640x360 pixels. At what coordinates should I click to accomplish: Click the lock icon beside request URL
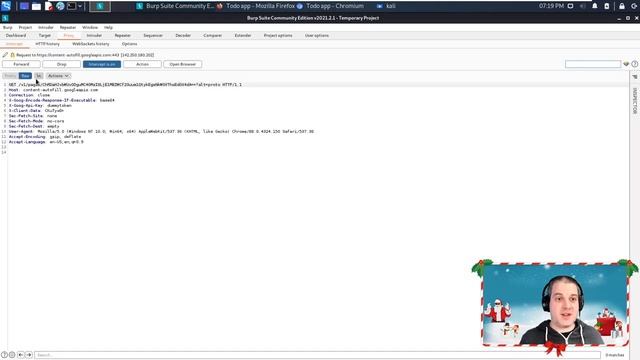(x=13, y=55)
